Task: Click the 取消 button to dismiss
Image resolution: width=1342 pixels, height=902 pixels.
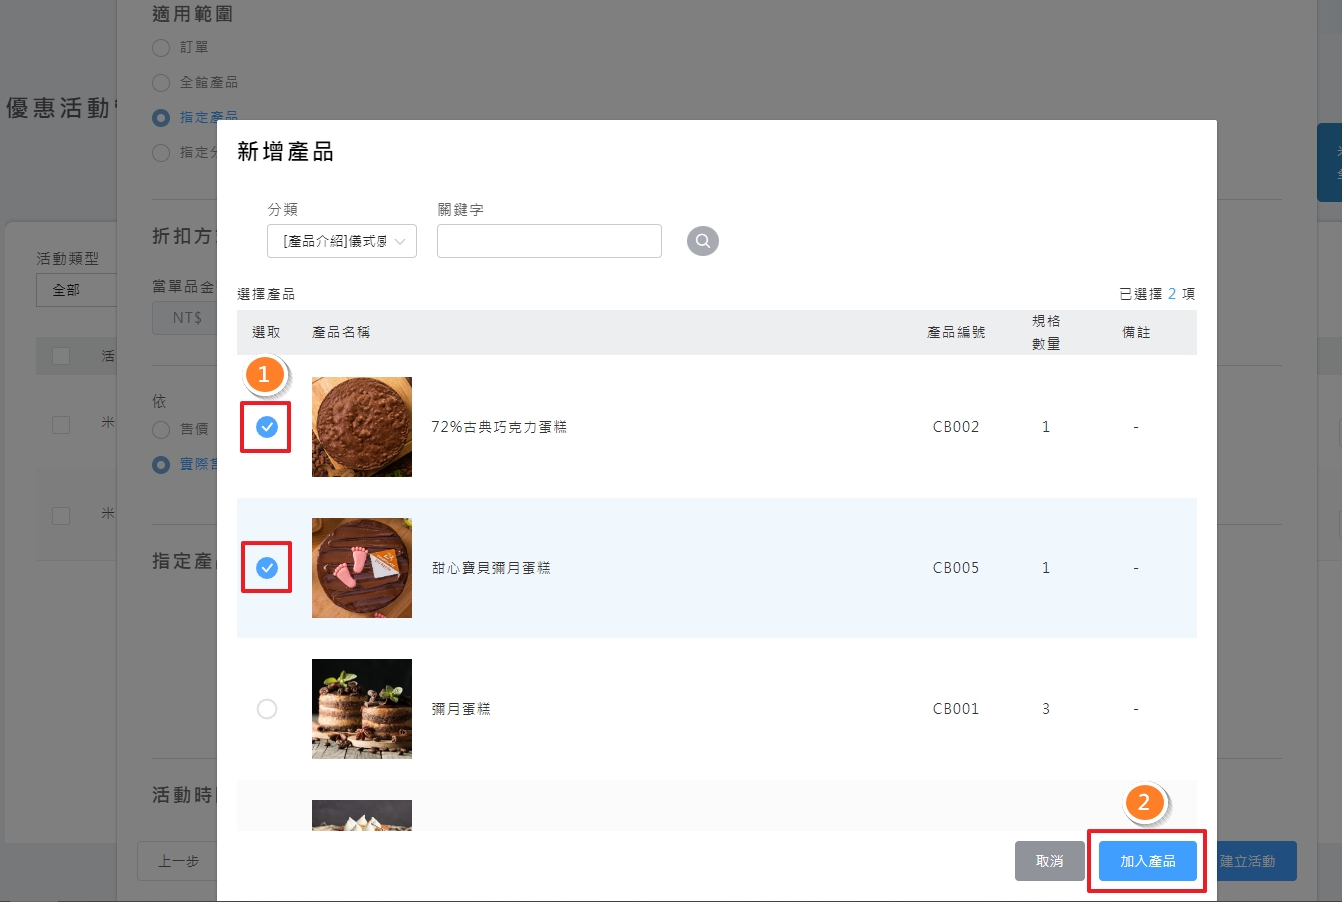Action: click(x=1050, y=860)
